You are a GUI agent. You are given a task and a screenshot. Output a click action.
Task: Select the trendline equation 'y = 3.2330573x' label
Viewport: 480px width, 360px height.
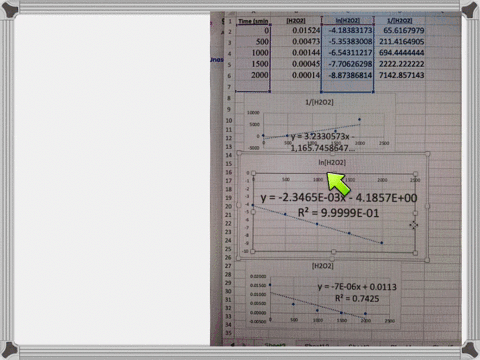coord(323,142)
